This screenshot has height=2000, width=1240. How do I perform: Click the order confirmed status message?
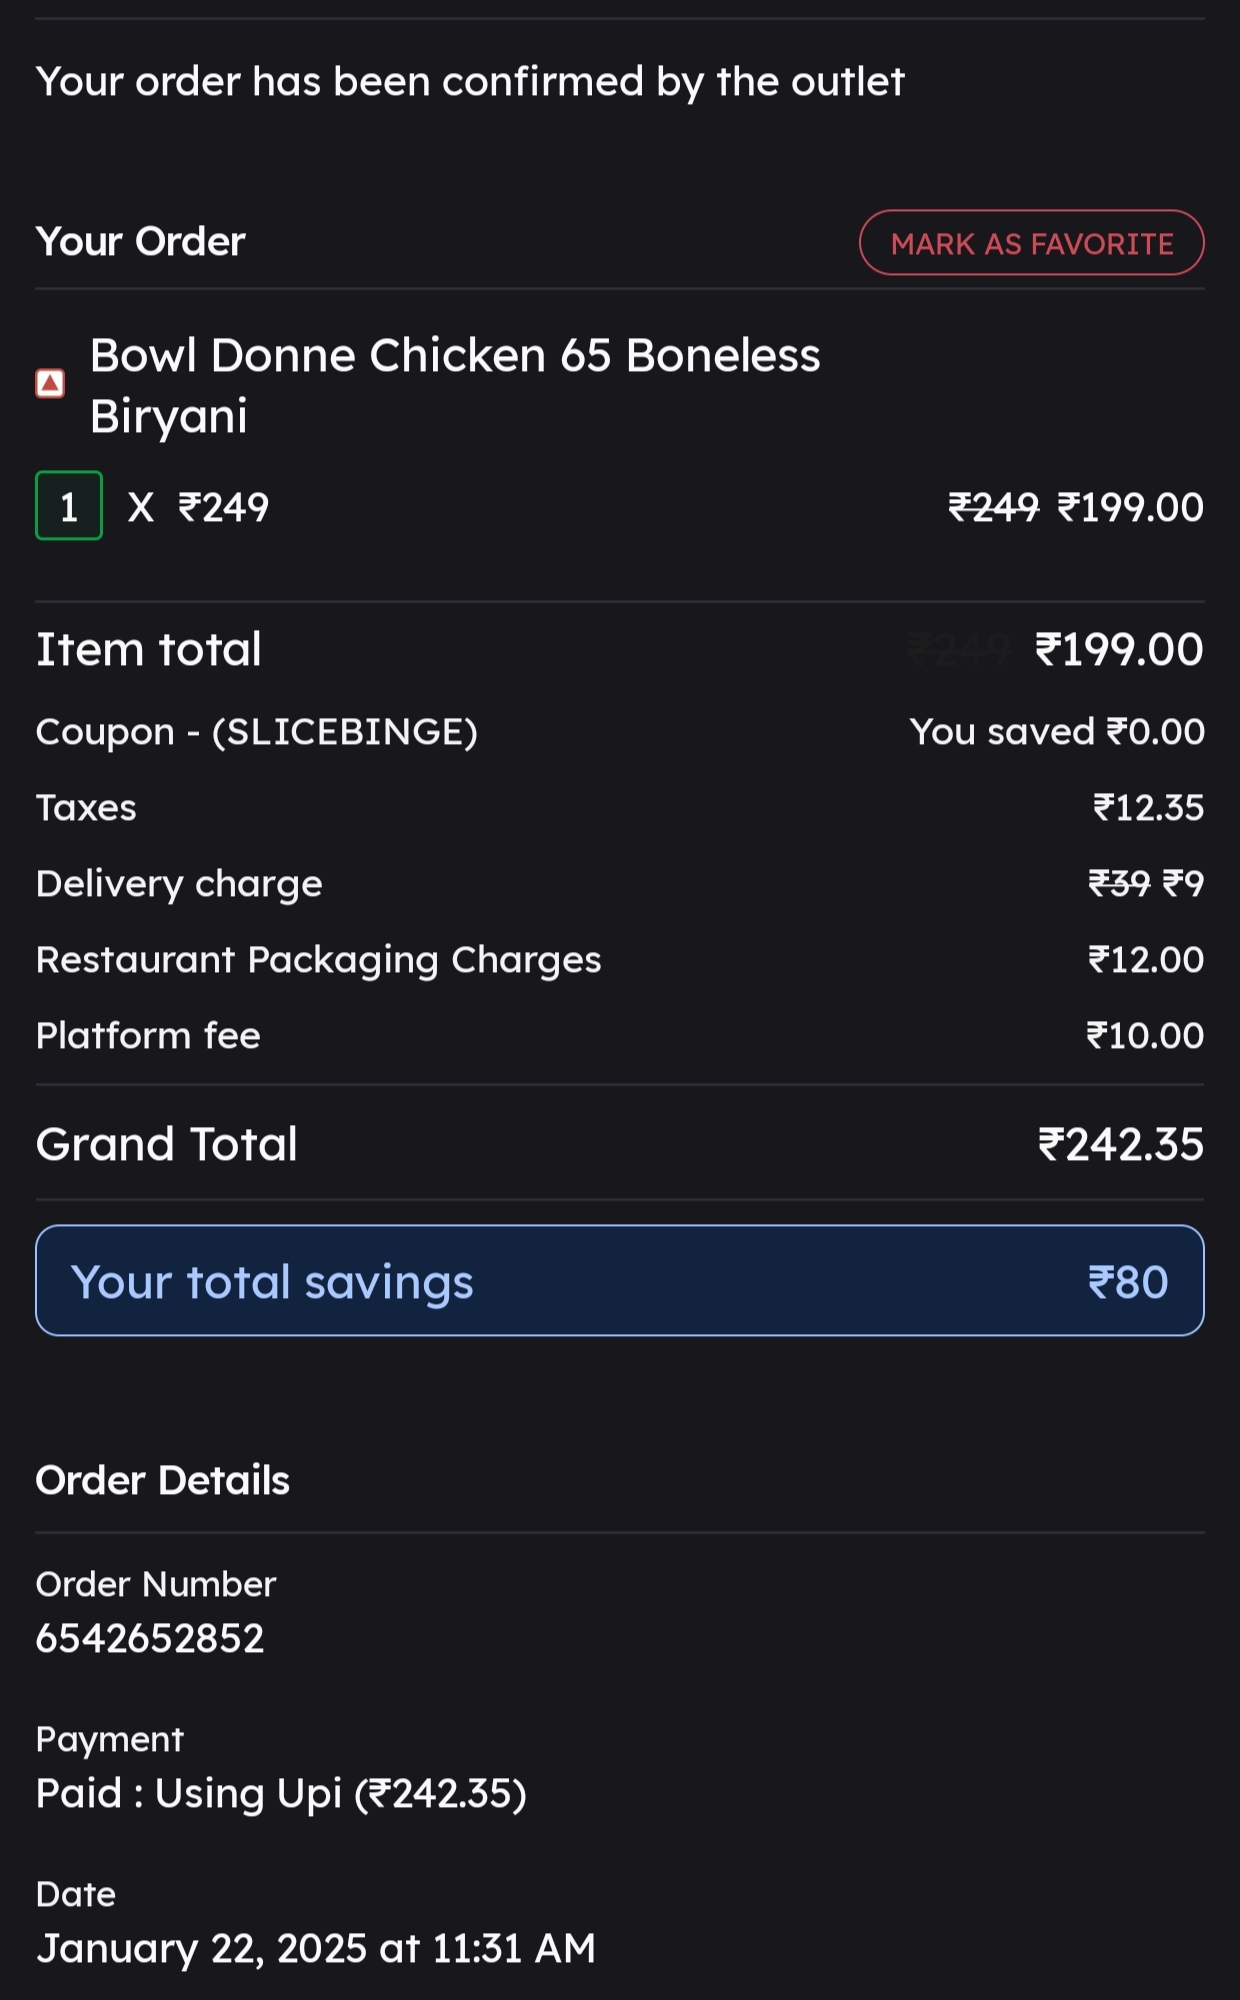[470, 82]
